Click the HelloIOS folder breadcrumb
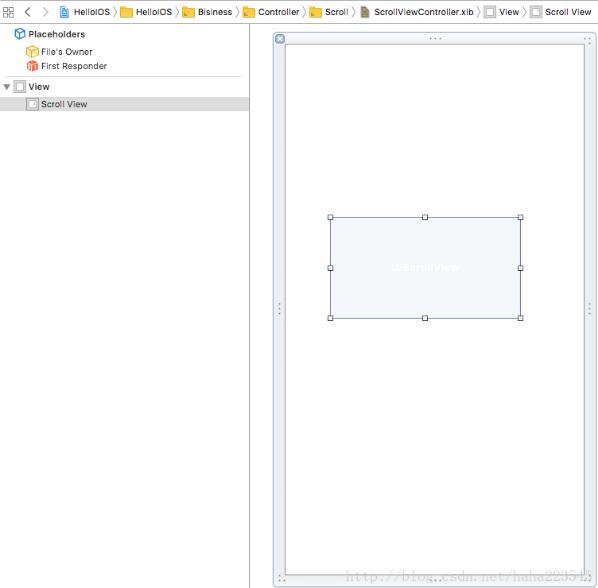The width and height of the screenshot is (598, 588). pyautogui.click(x=146, y=12)
